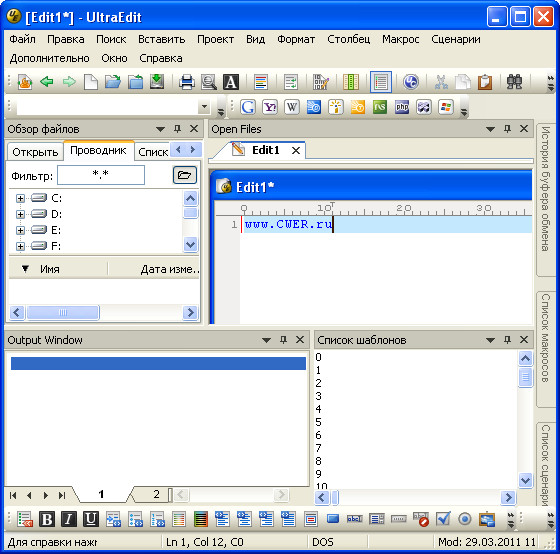560x554 pixels.
Task: Select the Edit1 file tab
Action: point(265,150)
